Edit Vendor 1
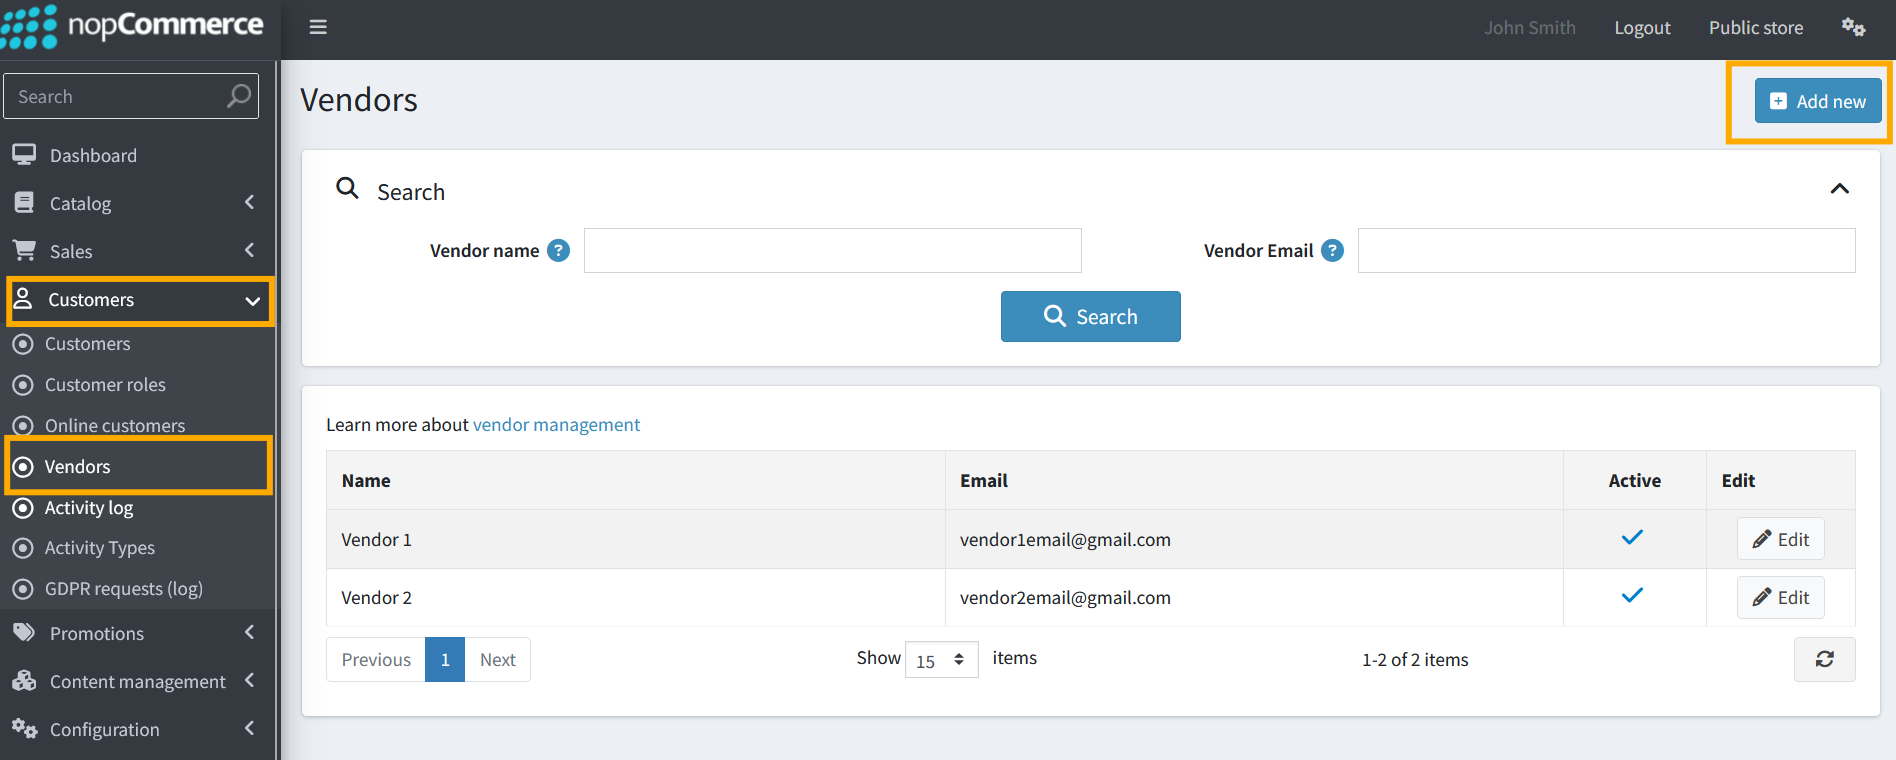Image resolution: width=1896 pixels, height=760 pixels. [x=1780, y=539]
